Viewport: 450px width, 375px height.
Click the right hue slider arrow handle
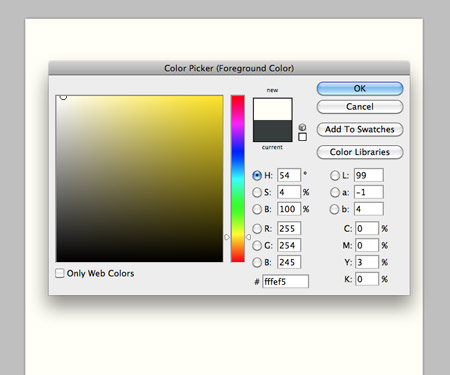[248, 237]
